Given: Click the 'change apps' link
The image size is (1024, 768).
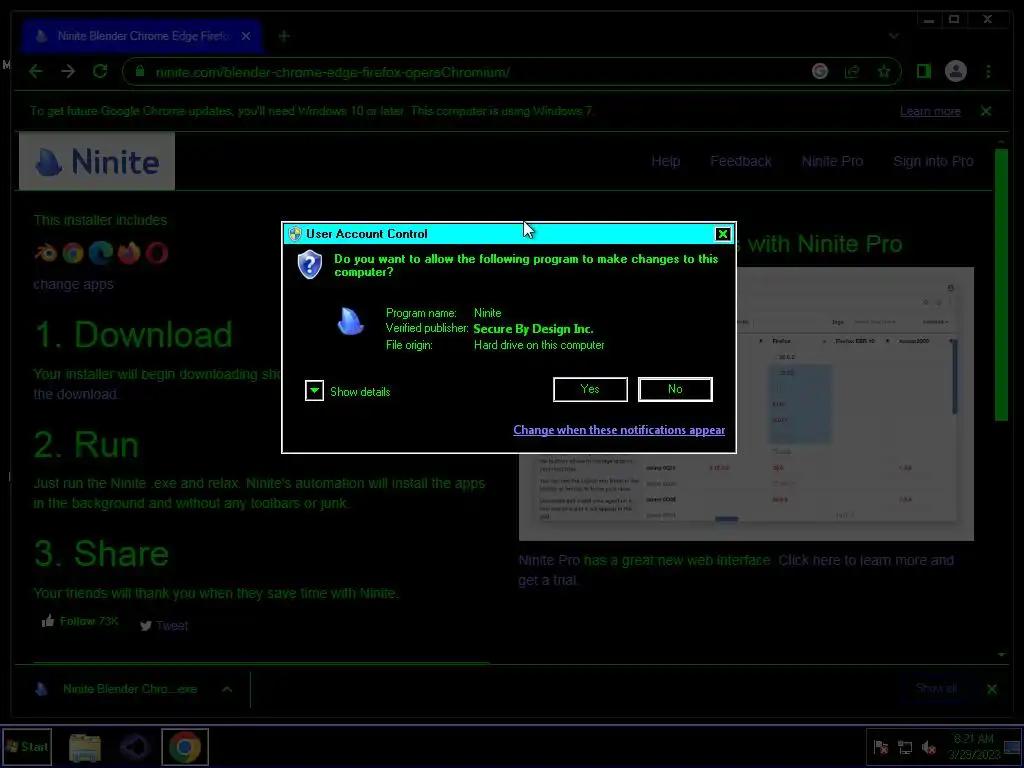Looking at the screenshot, I should (x=73, y=284).
